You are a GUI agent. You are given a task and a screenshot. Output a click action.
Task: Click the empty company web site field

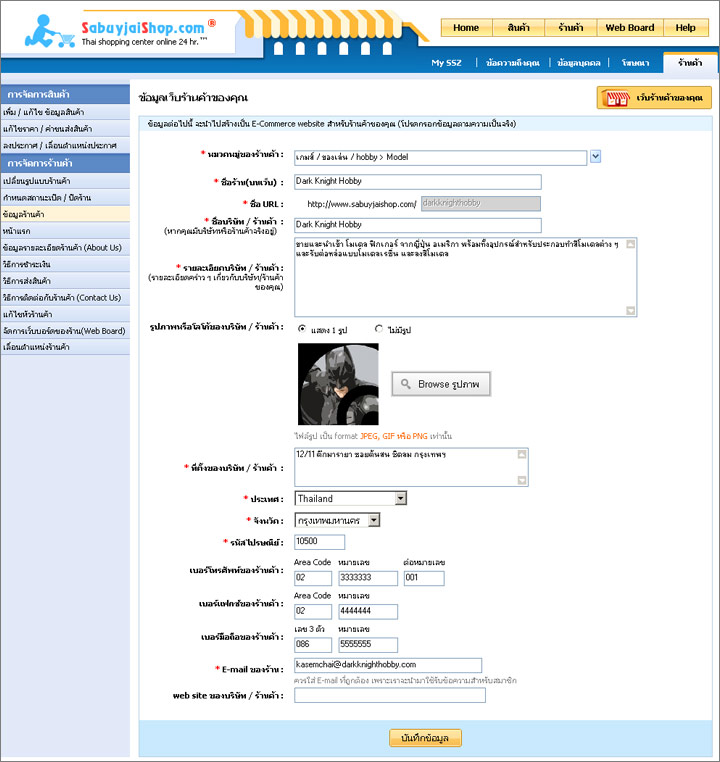[390, 695]
